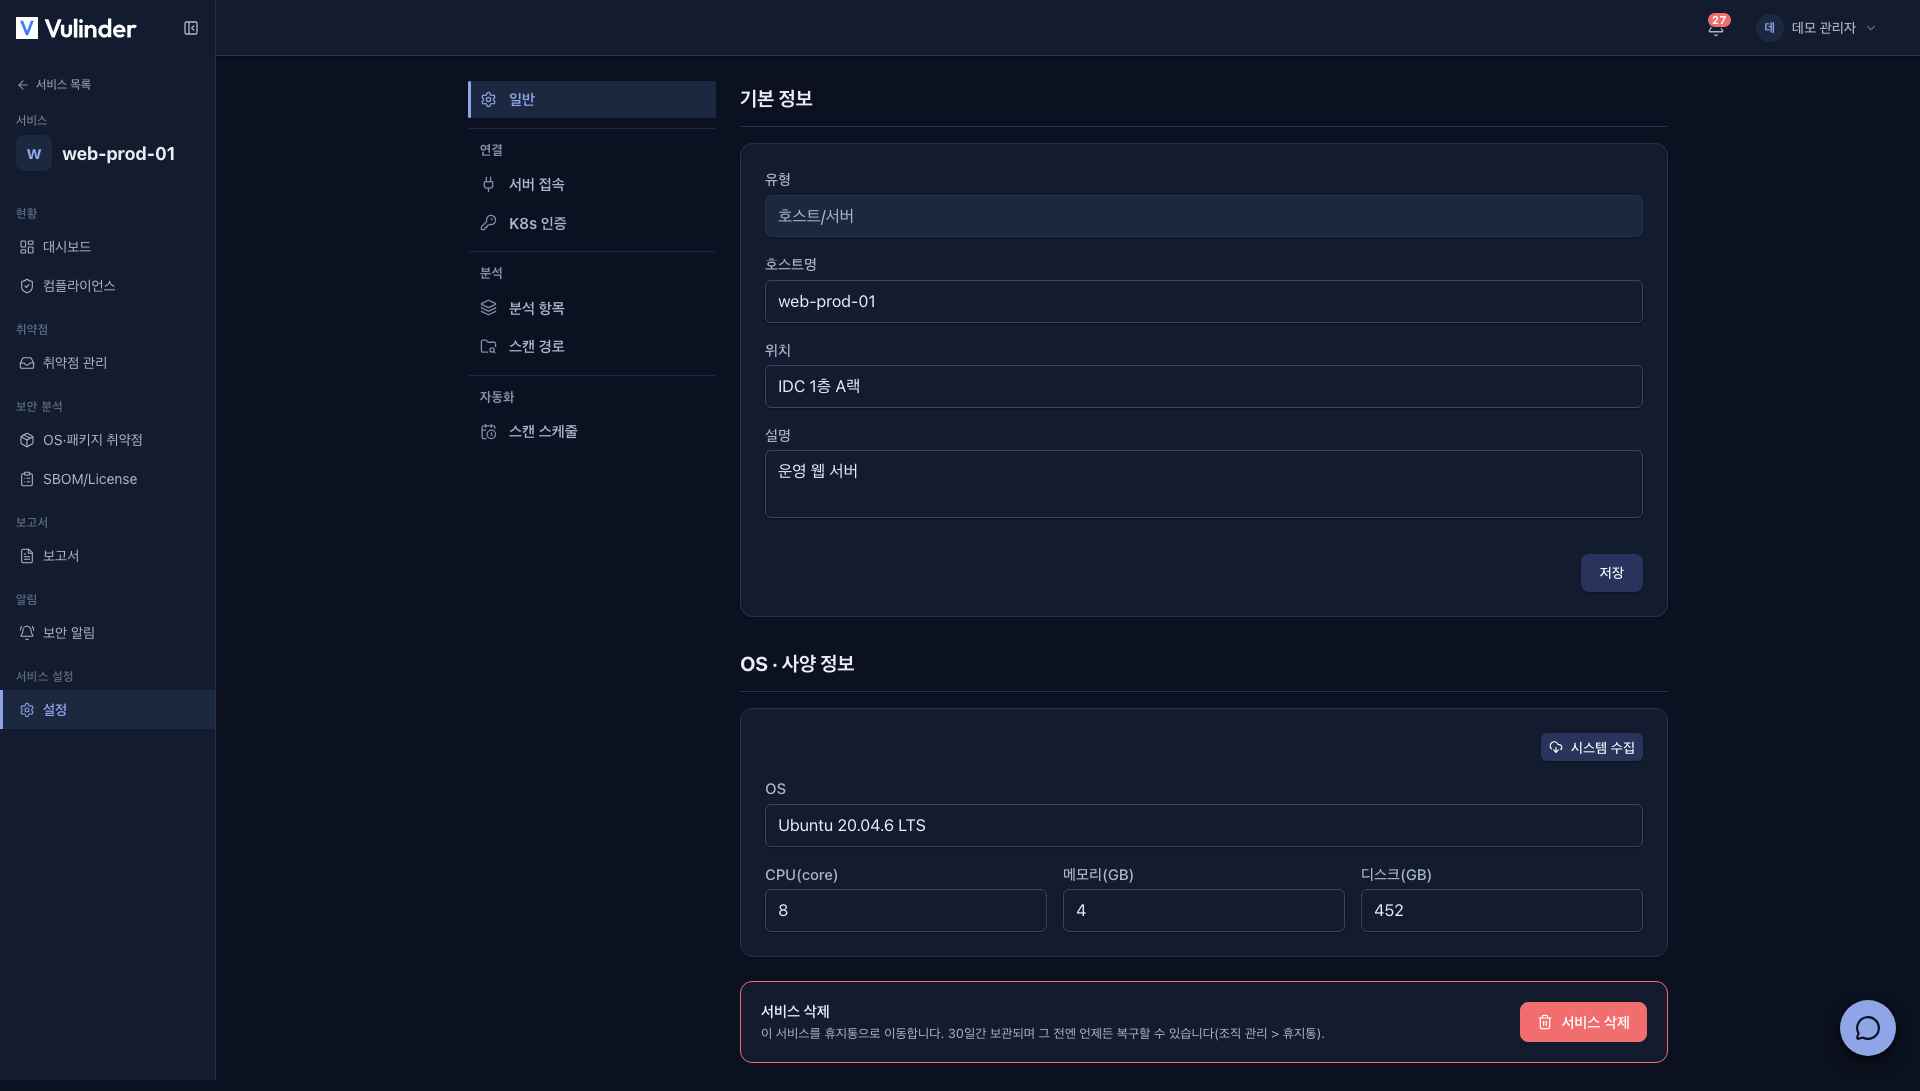1920x1091 pixels.
Task: Click the 서버 접속 plug icon
Action: tap(488, 184)
